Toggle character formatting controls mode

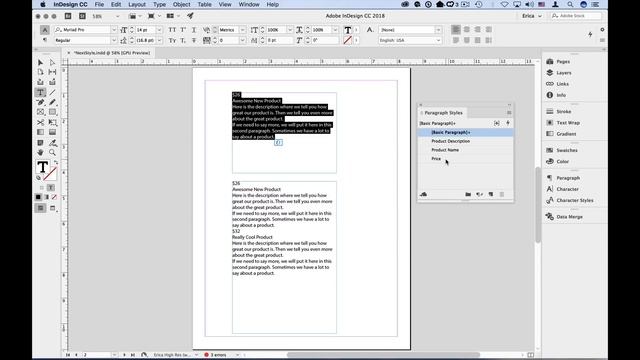(45, 30)
